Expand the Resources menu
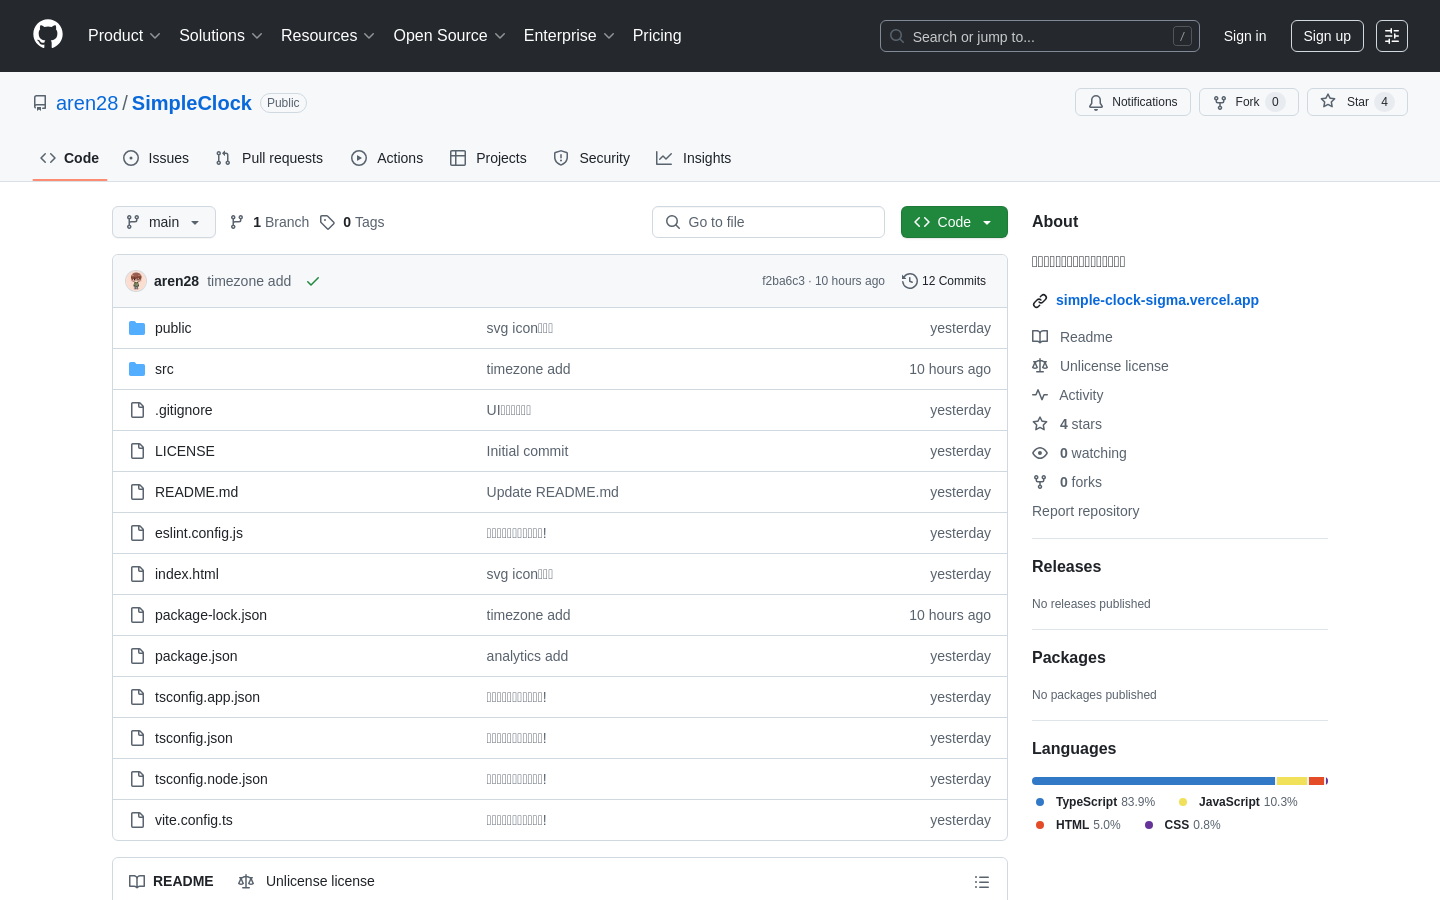This screenshot has width=1440, height=900. 327,36
